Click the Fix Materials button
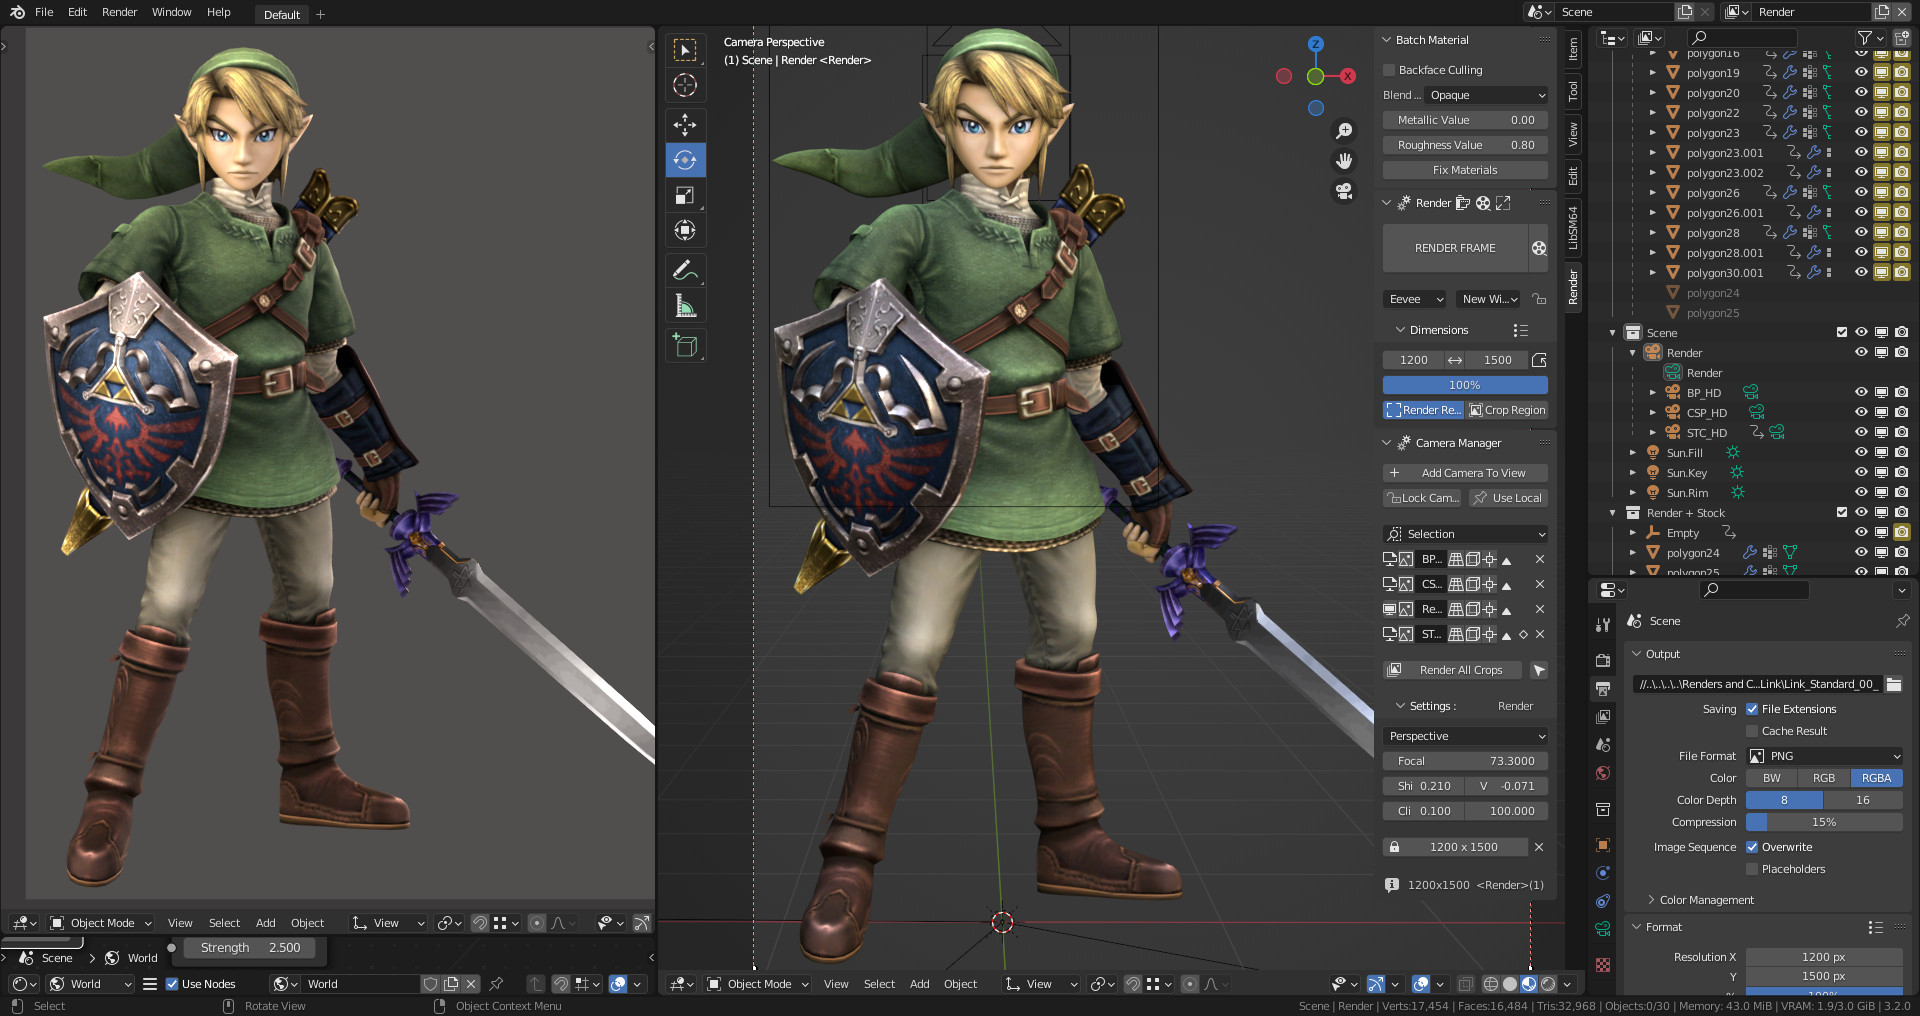 click(x=1464, y=169)
